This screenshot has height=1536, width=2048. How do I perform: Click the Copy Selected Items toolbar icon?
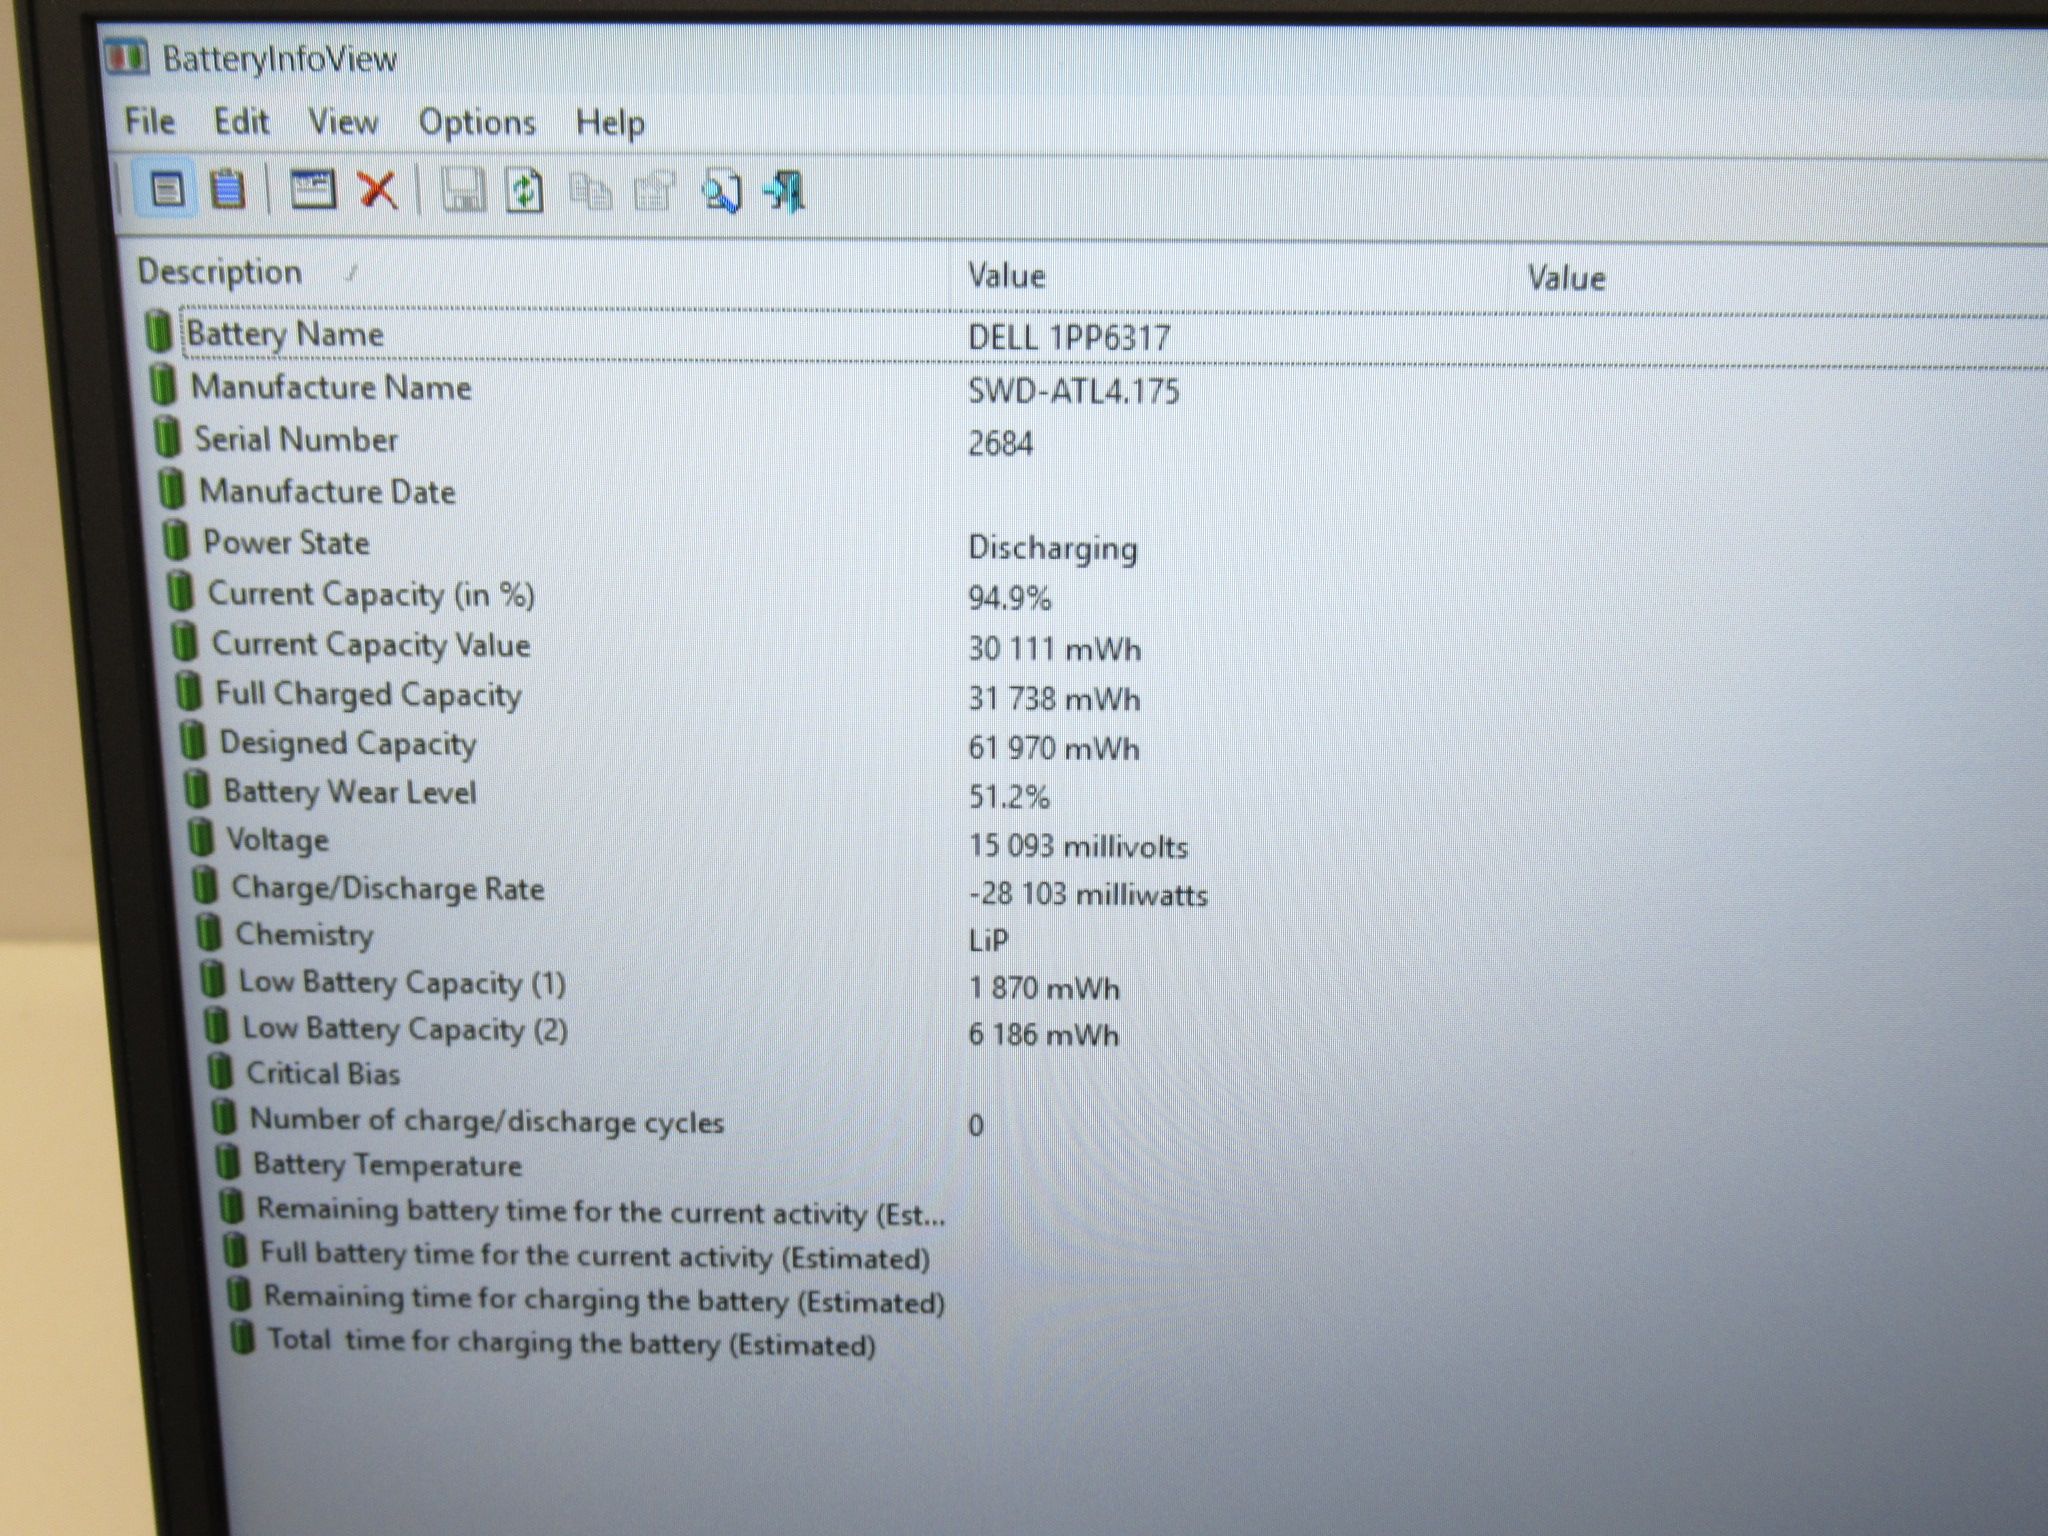point(590,191)
